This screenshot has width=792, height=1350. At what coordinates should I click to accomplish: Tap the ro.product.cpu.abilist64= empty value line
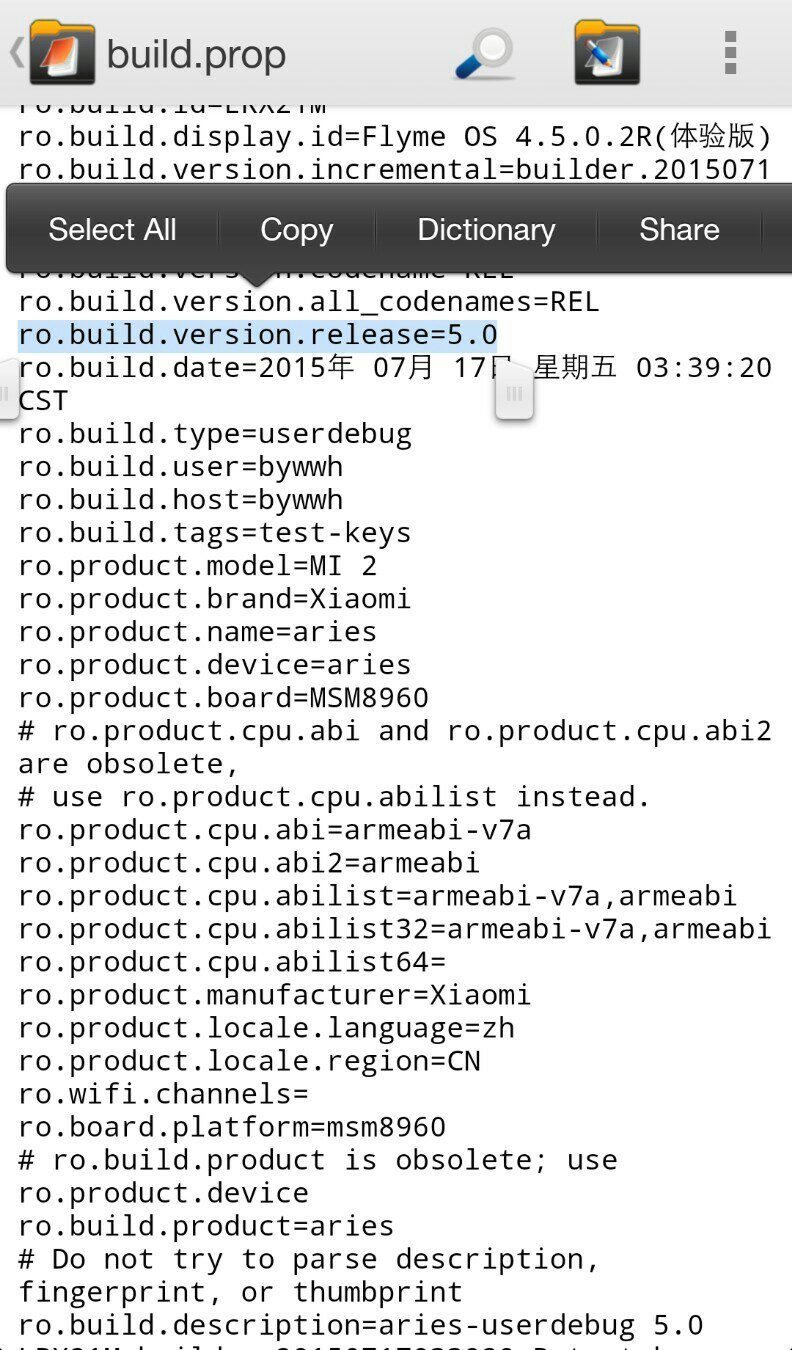232,962
